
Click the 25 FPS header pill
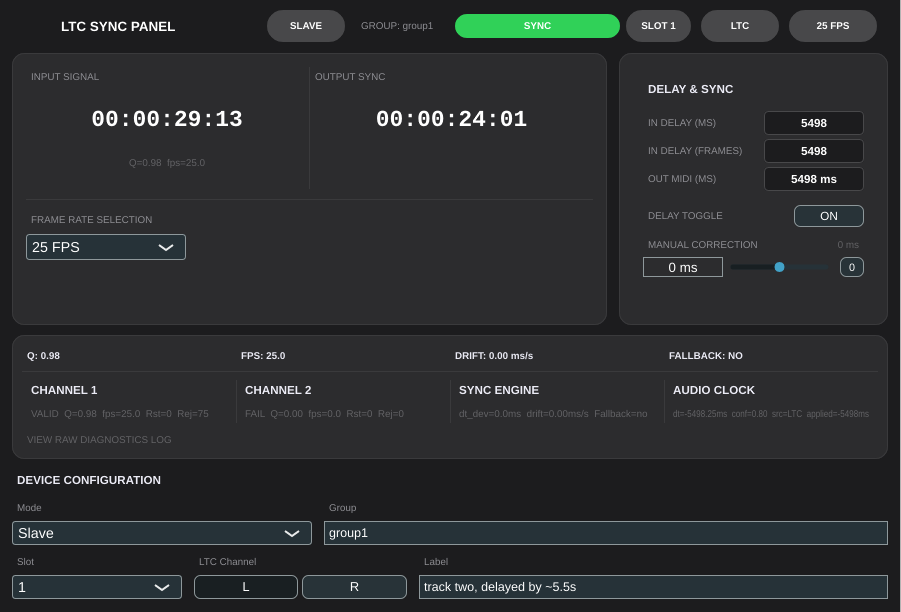[833, 26]
